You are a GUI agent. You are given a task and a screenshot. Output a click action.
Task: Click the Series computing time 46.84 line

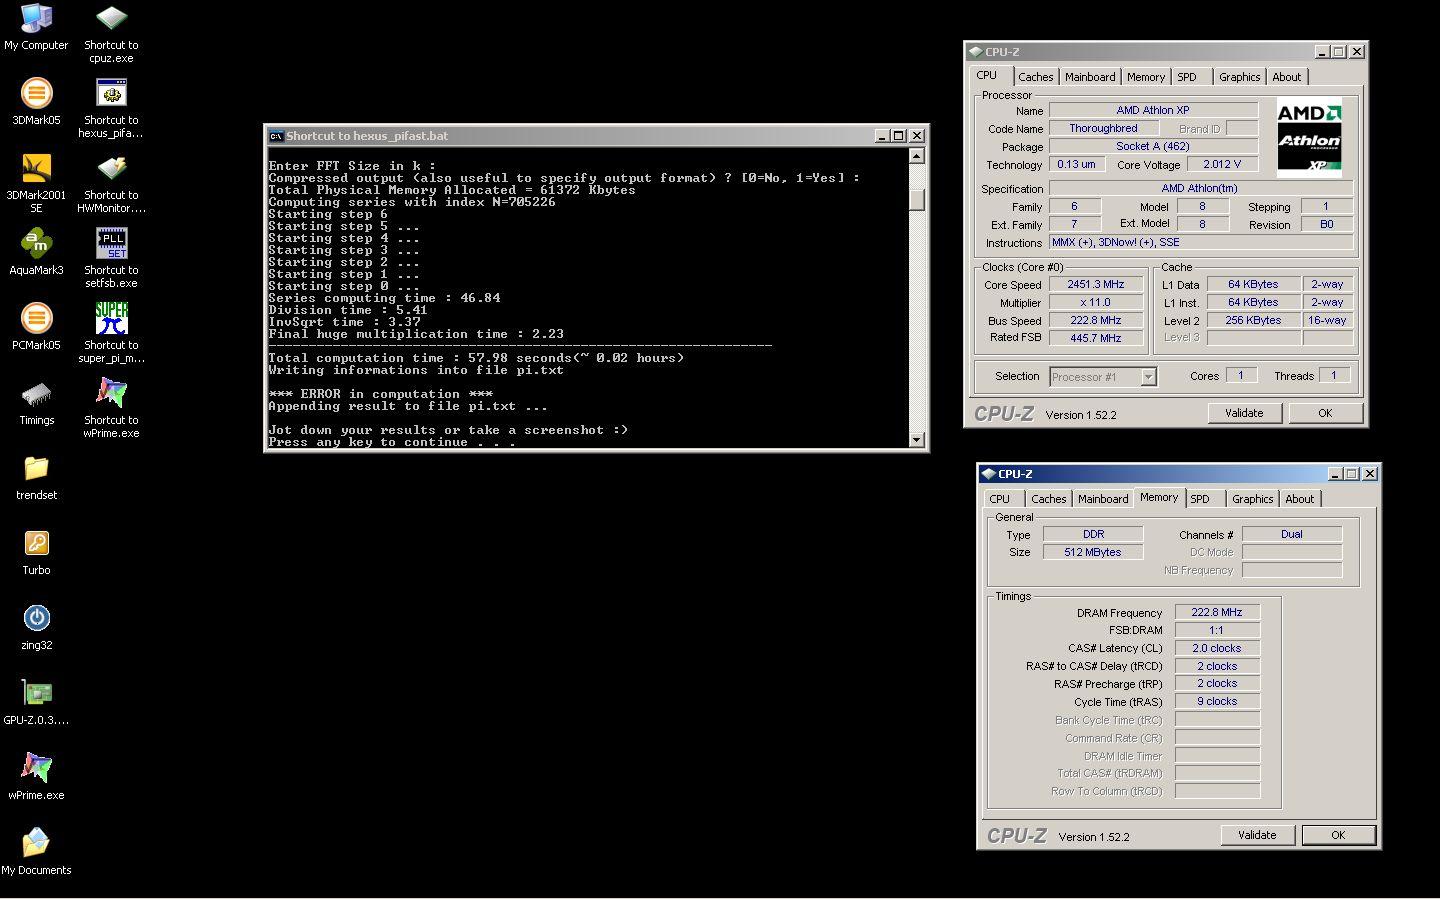pyautogui.click(x=384, y=298)
